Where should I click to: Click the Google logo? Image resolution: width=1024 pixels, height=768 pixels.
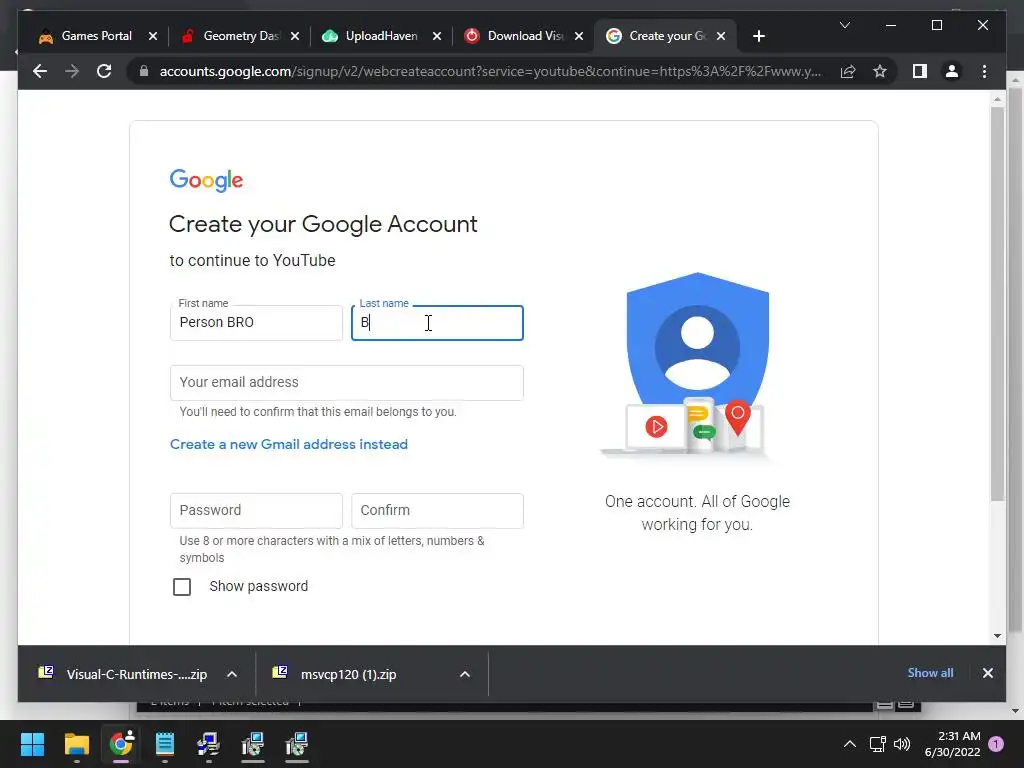(x=206, y=180)
